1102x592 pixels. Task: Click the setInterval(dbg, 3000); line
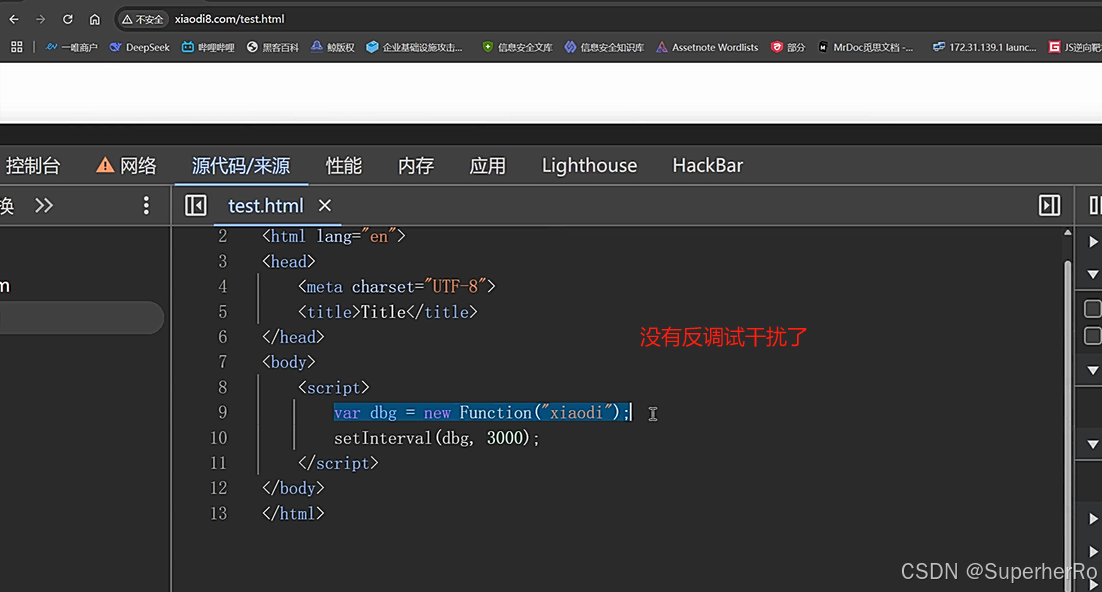[436, 438]
